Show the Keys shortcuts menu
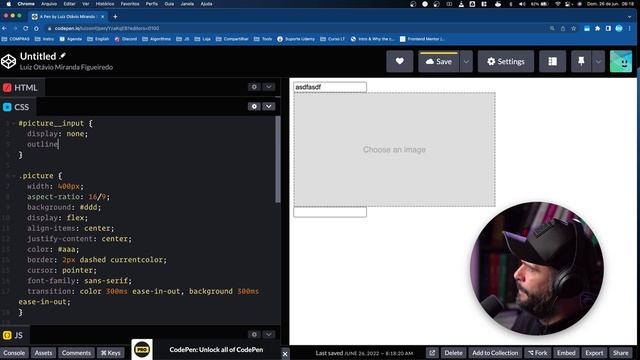 coord(111,353)
